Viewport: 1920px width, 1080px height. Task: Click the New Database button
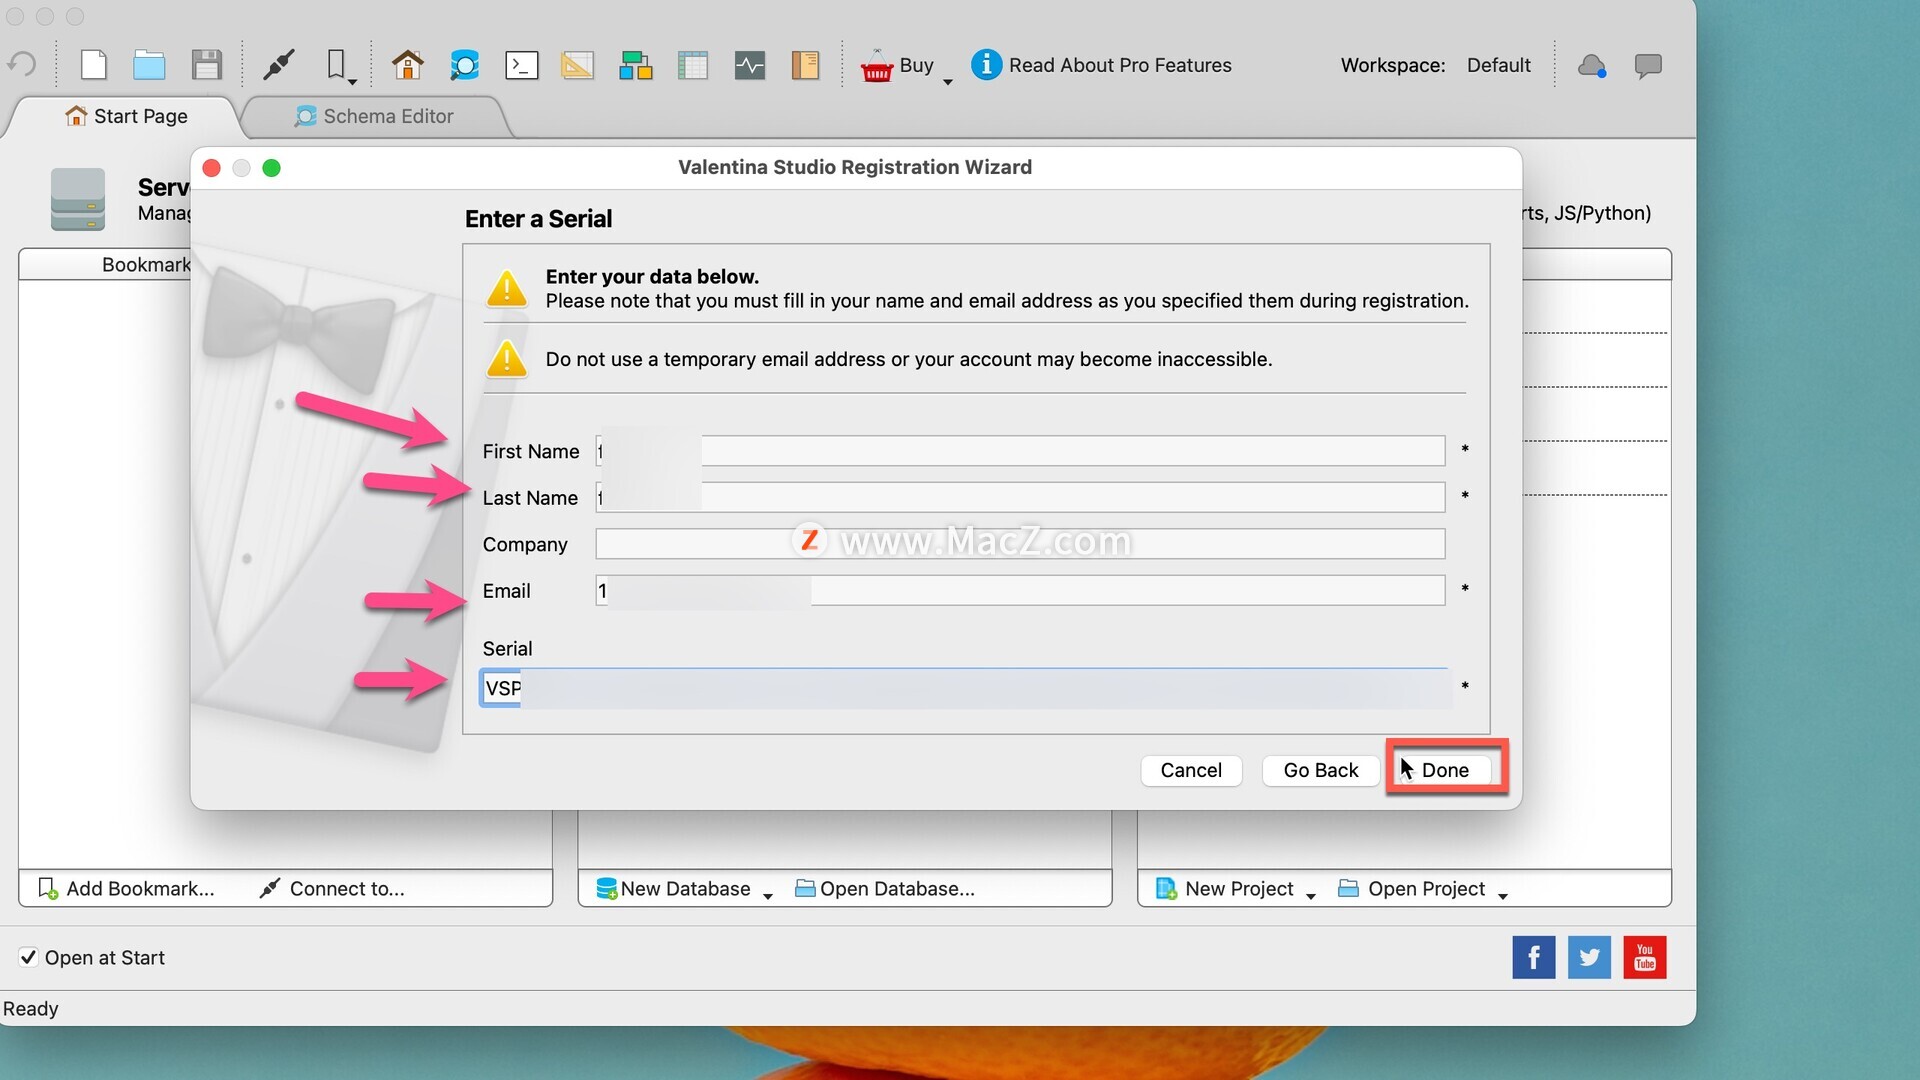tap(673, 888)
